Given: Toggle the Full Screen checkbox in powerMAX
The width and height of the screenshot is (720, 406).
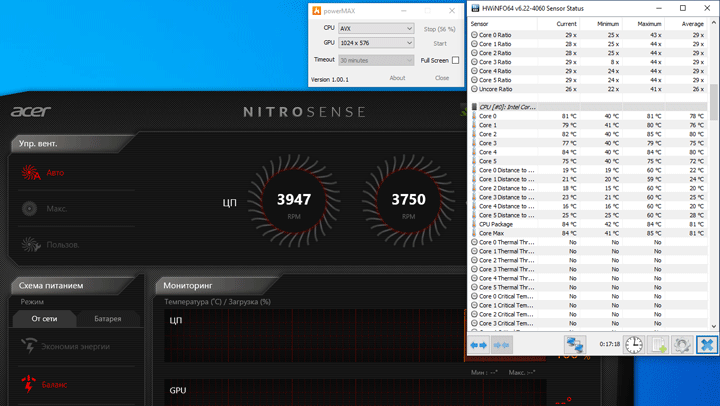Looking at the screenshot, I should pos(456,60).
